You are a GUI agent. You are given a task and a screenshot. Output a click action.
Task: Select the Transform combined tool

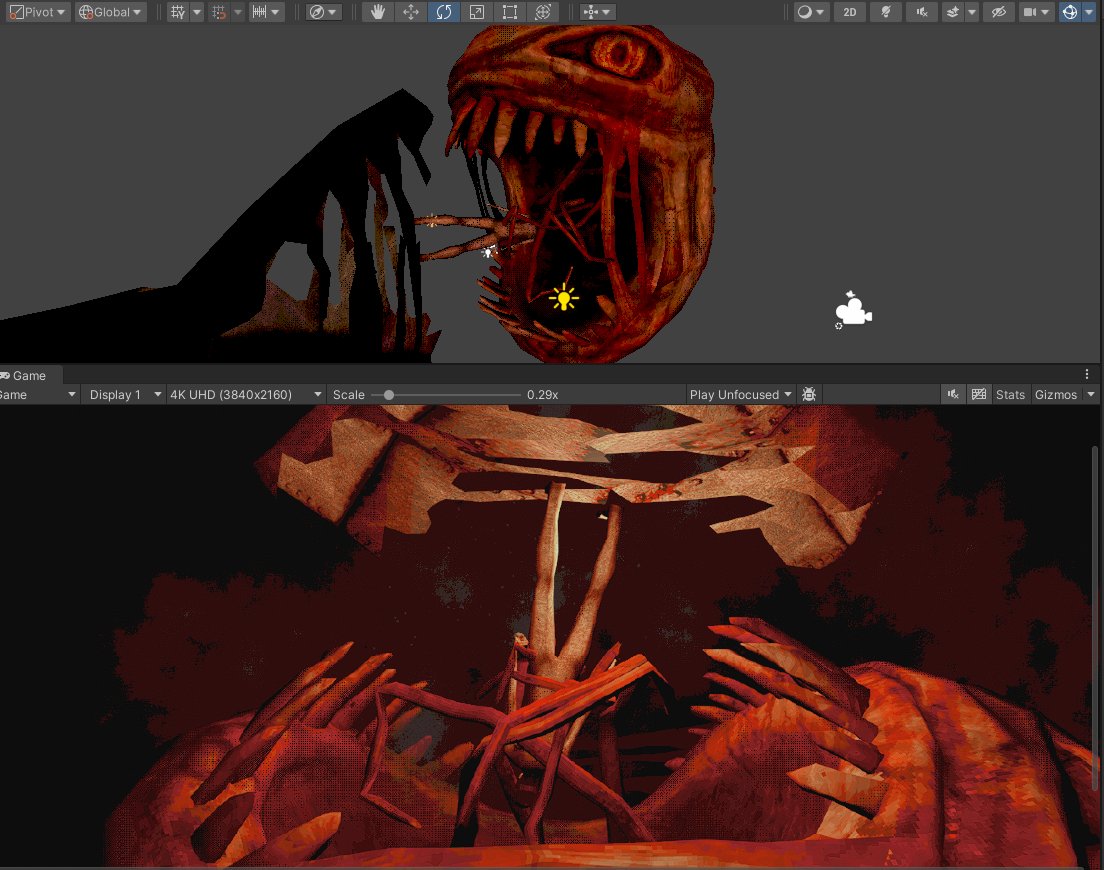543,11
